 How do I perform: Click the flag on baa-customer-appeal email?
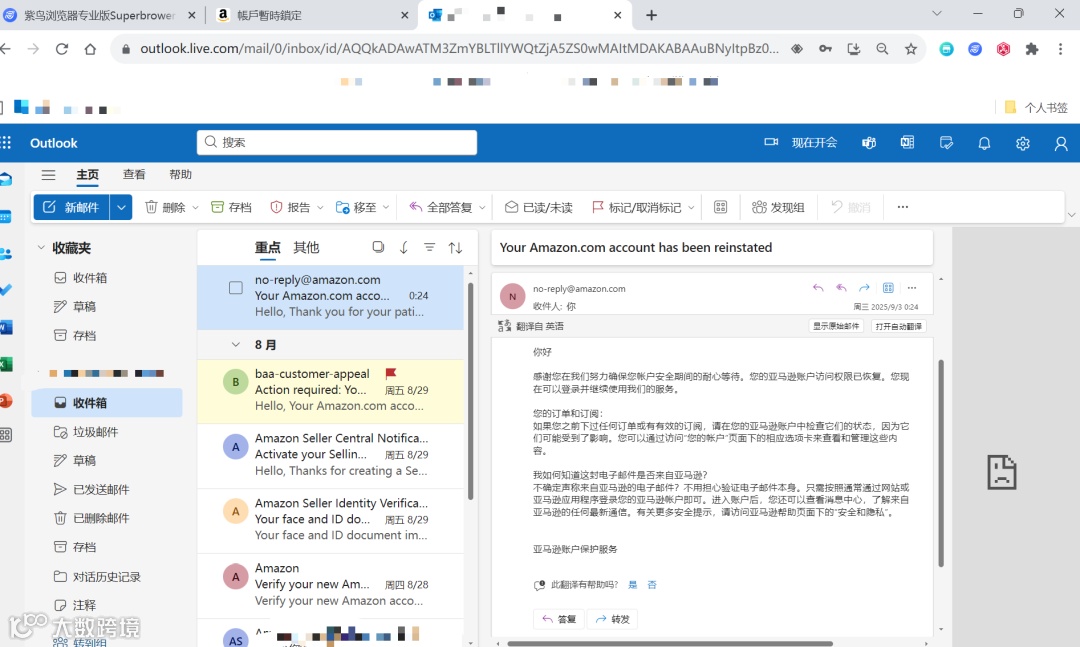[x=391, y=373]
